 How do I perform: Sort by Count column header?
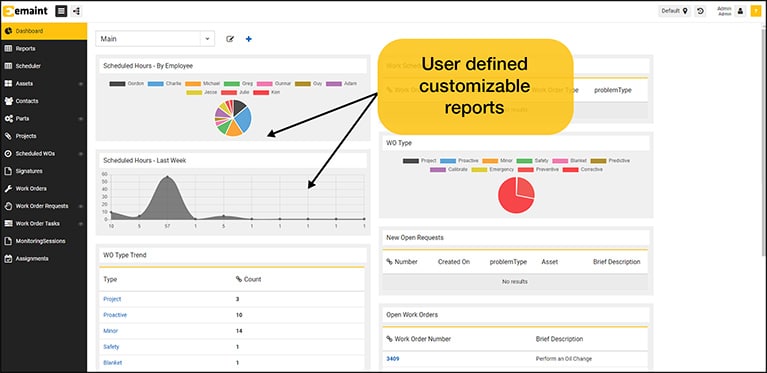248,280
